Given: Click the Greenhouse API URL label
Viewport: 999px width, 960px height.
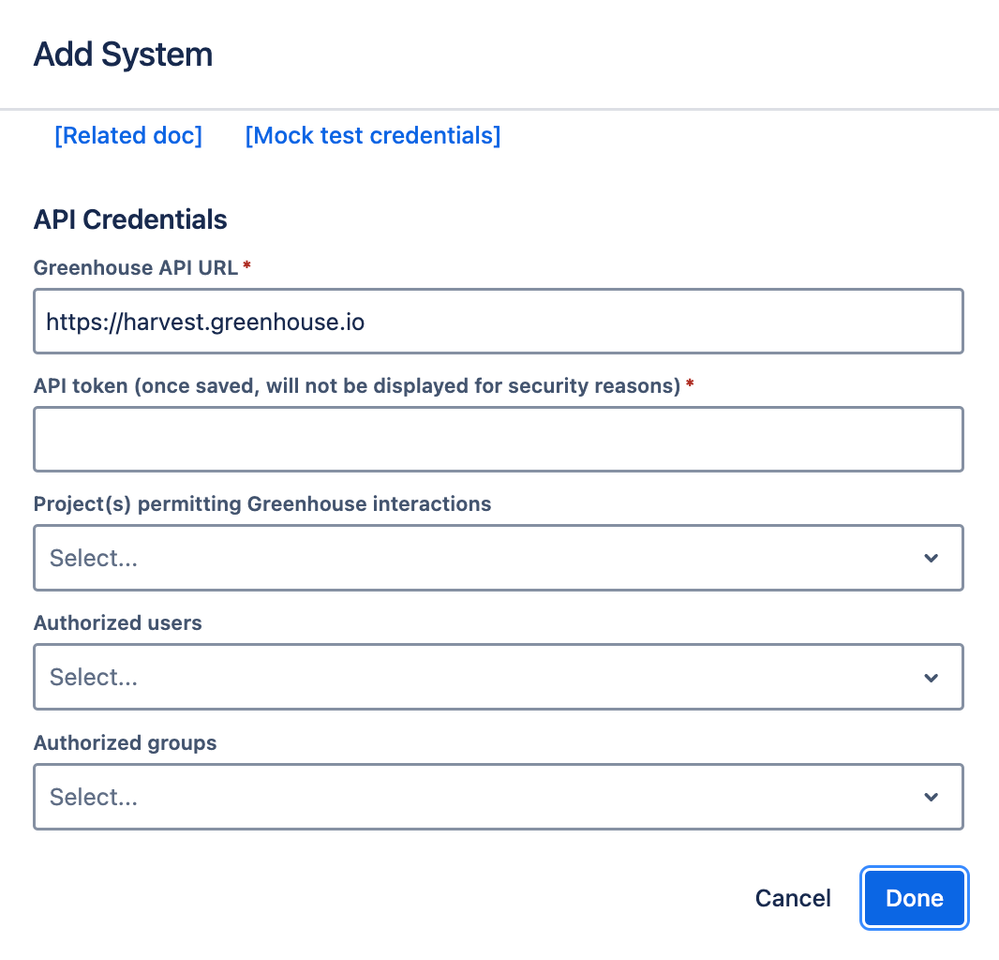Looking at the screenshot, I should click(x=136, y=268).
